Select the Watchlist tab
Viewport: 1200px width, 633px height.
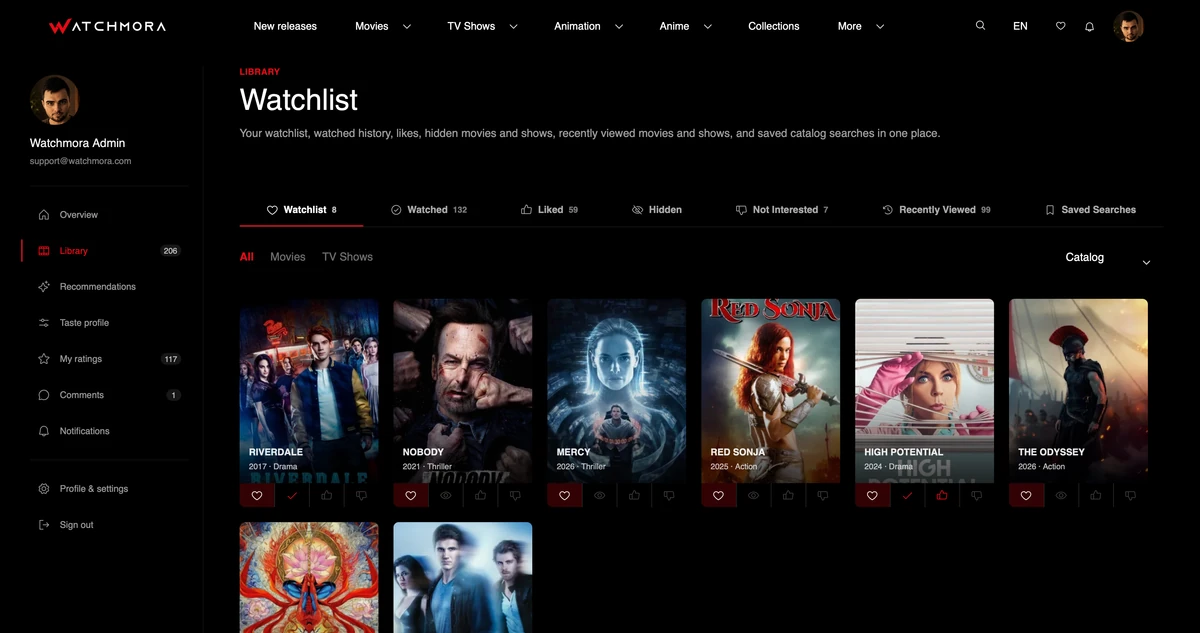click(x=301, y=210)
